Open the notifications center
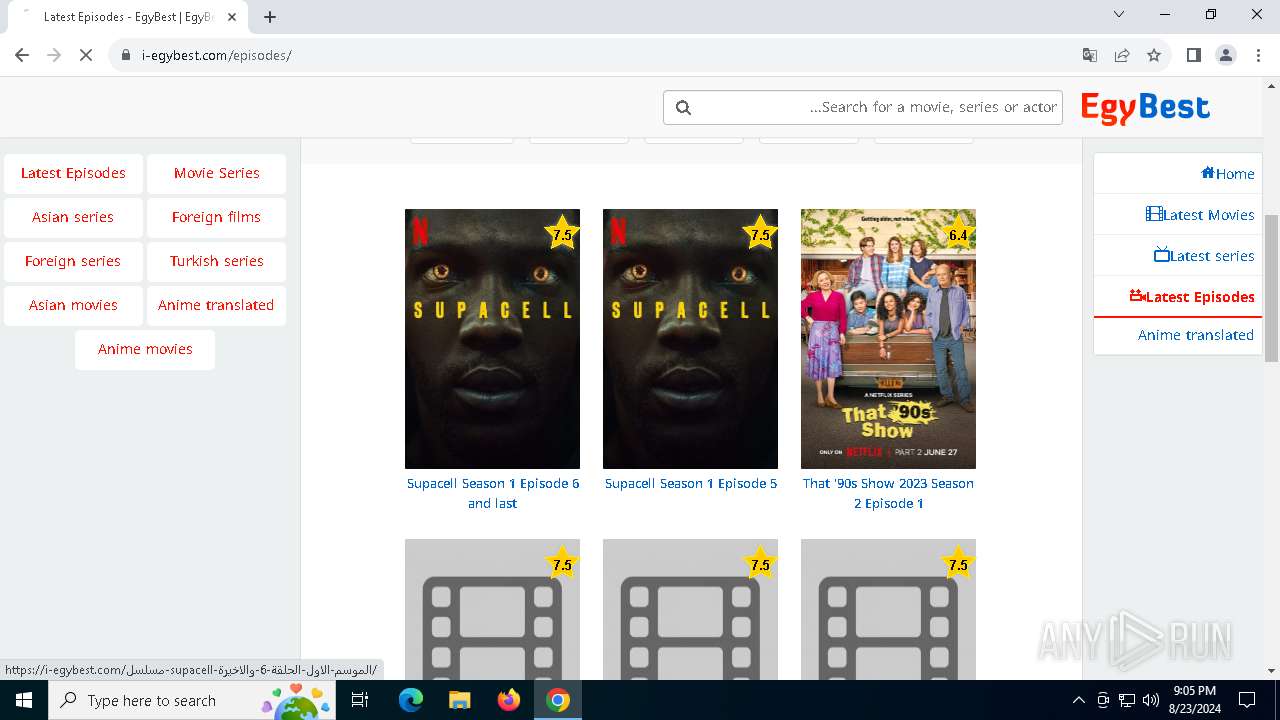Viewport: 1280px width, 720px height. coord(1247,700)
